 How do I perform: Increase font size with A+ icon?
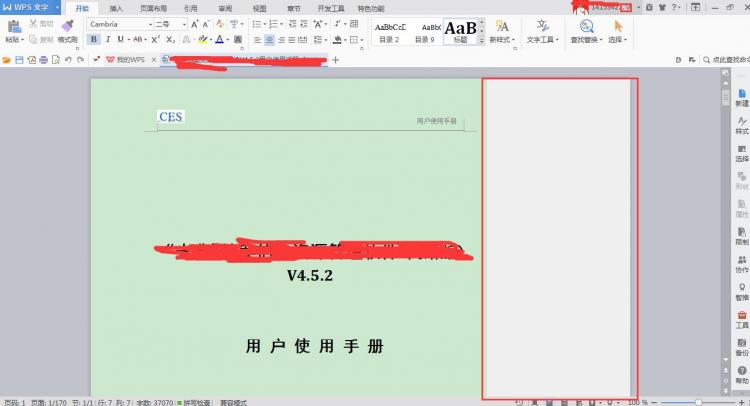point(195,24)
